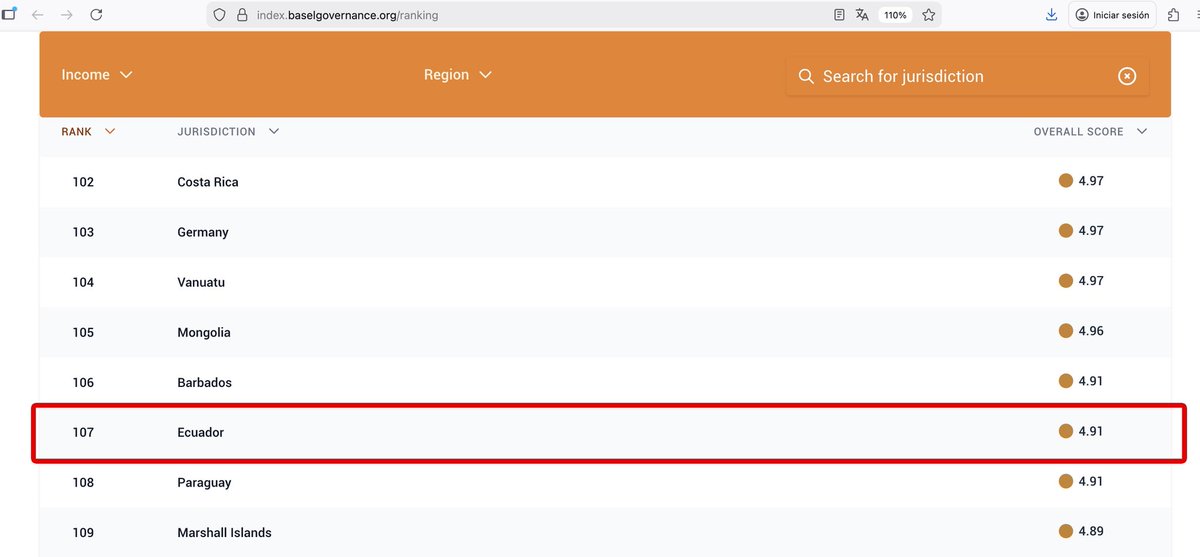Click the magnifier icon in jurisdiction search
1200x557 pixels.
(806, 76)
